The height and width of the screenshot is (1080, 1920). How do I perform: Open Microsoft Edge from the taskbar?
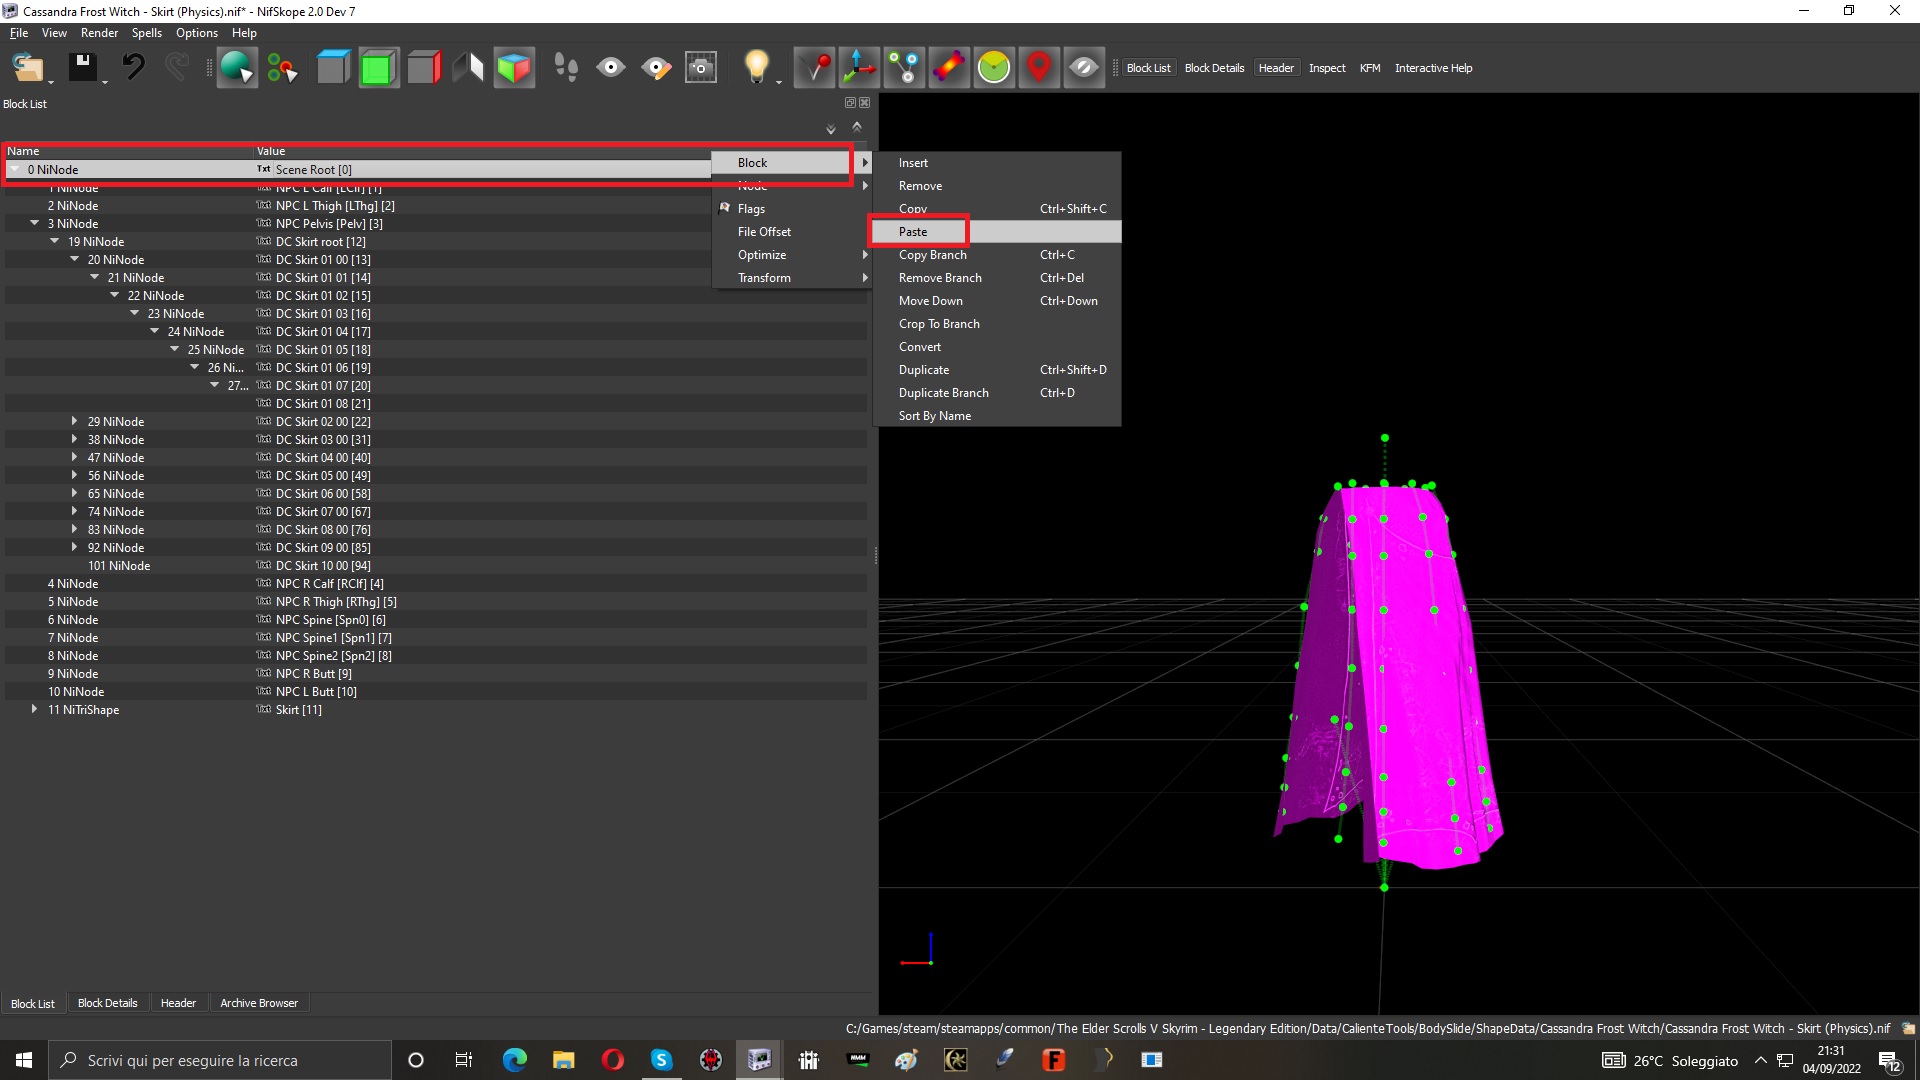514,1060
